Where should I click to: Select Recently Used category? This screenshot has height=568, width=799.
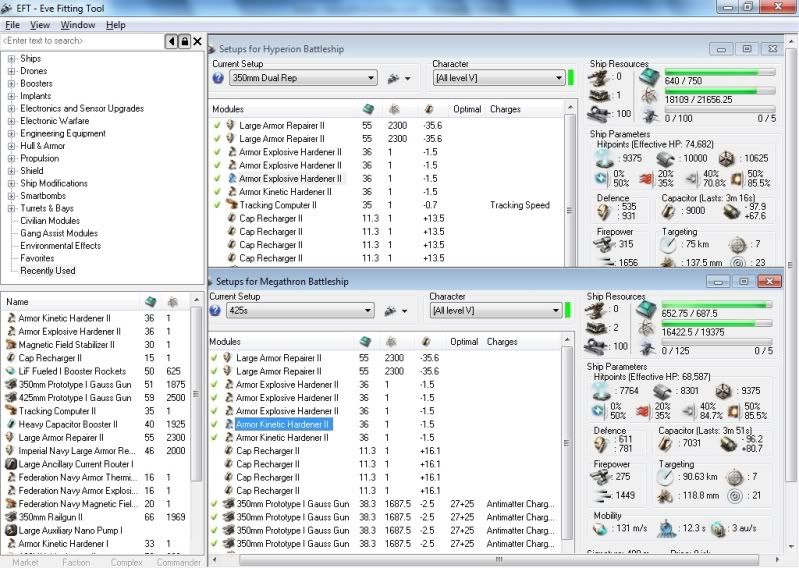pyautogui.click(x=48, y=271)
